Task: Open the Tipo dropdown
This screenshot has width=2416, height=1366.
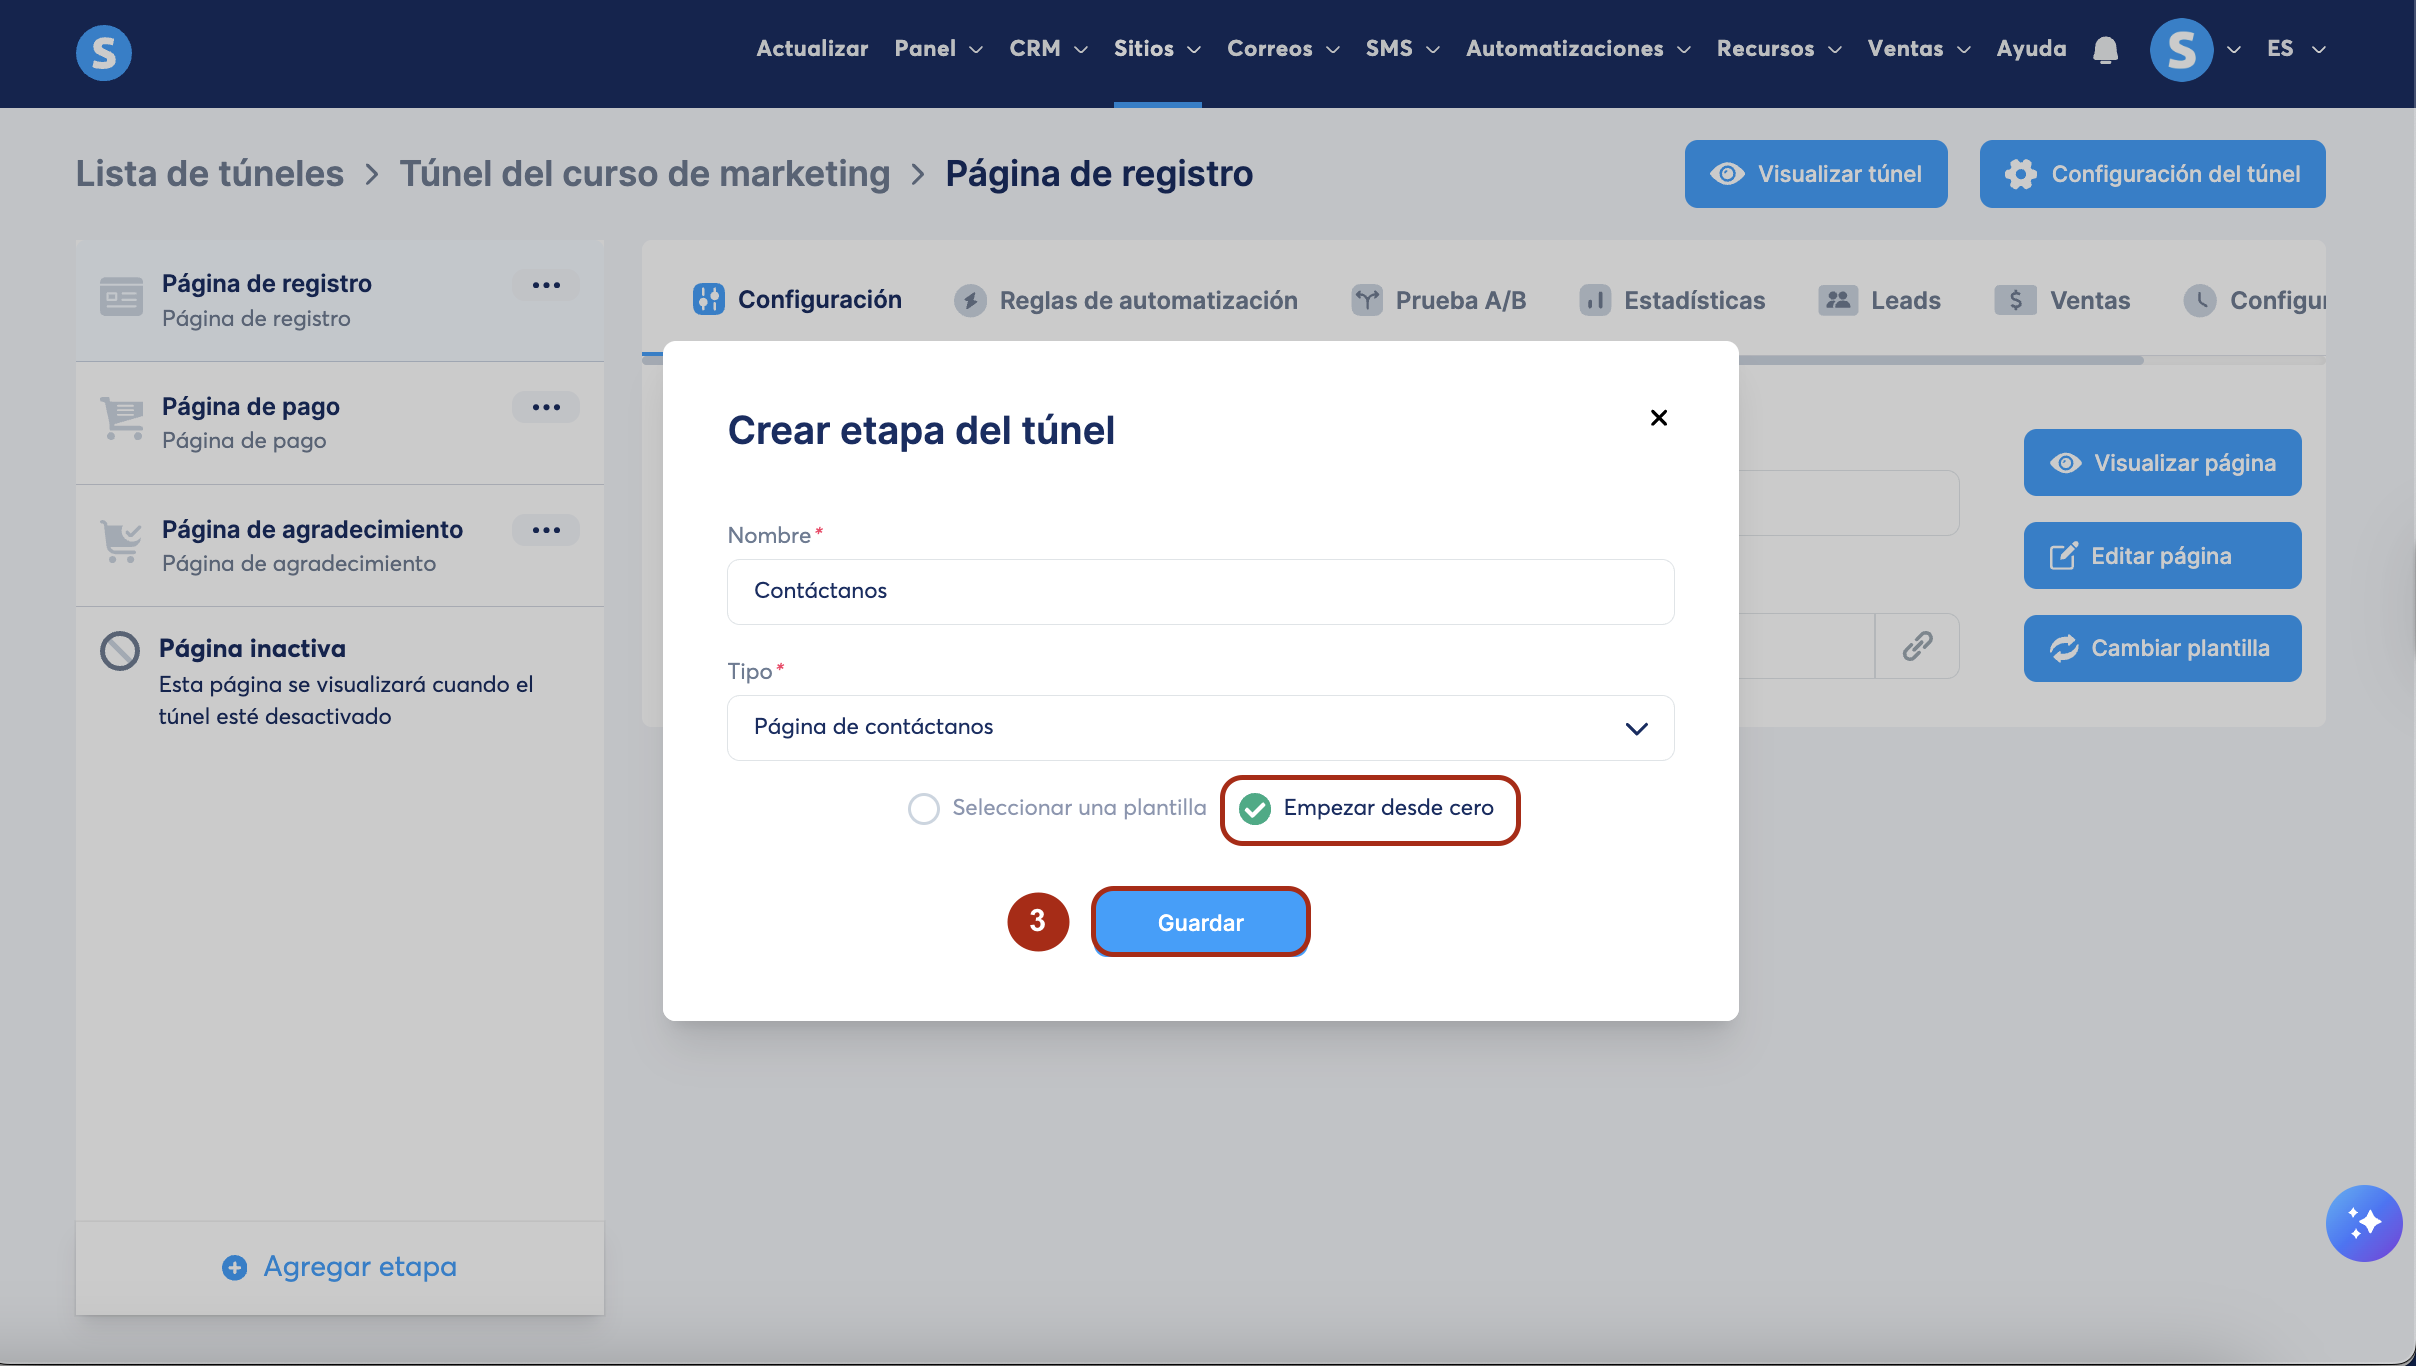Action: point(1200,728)
